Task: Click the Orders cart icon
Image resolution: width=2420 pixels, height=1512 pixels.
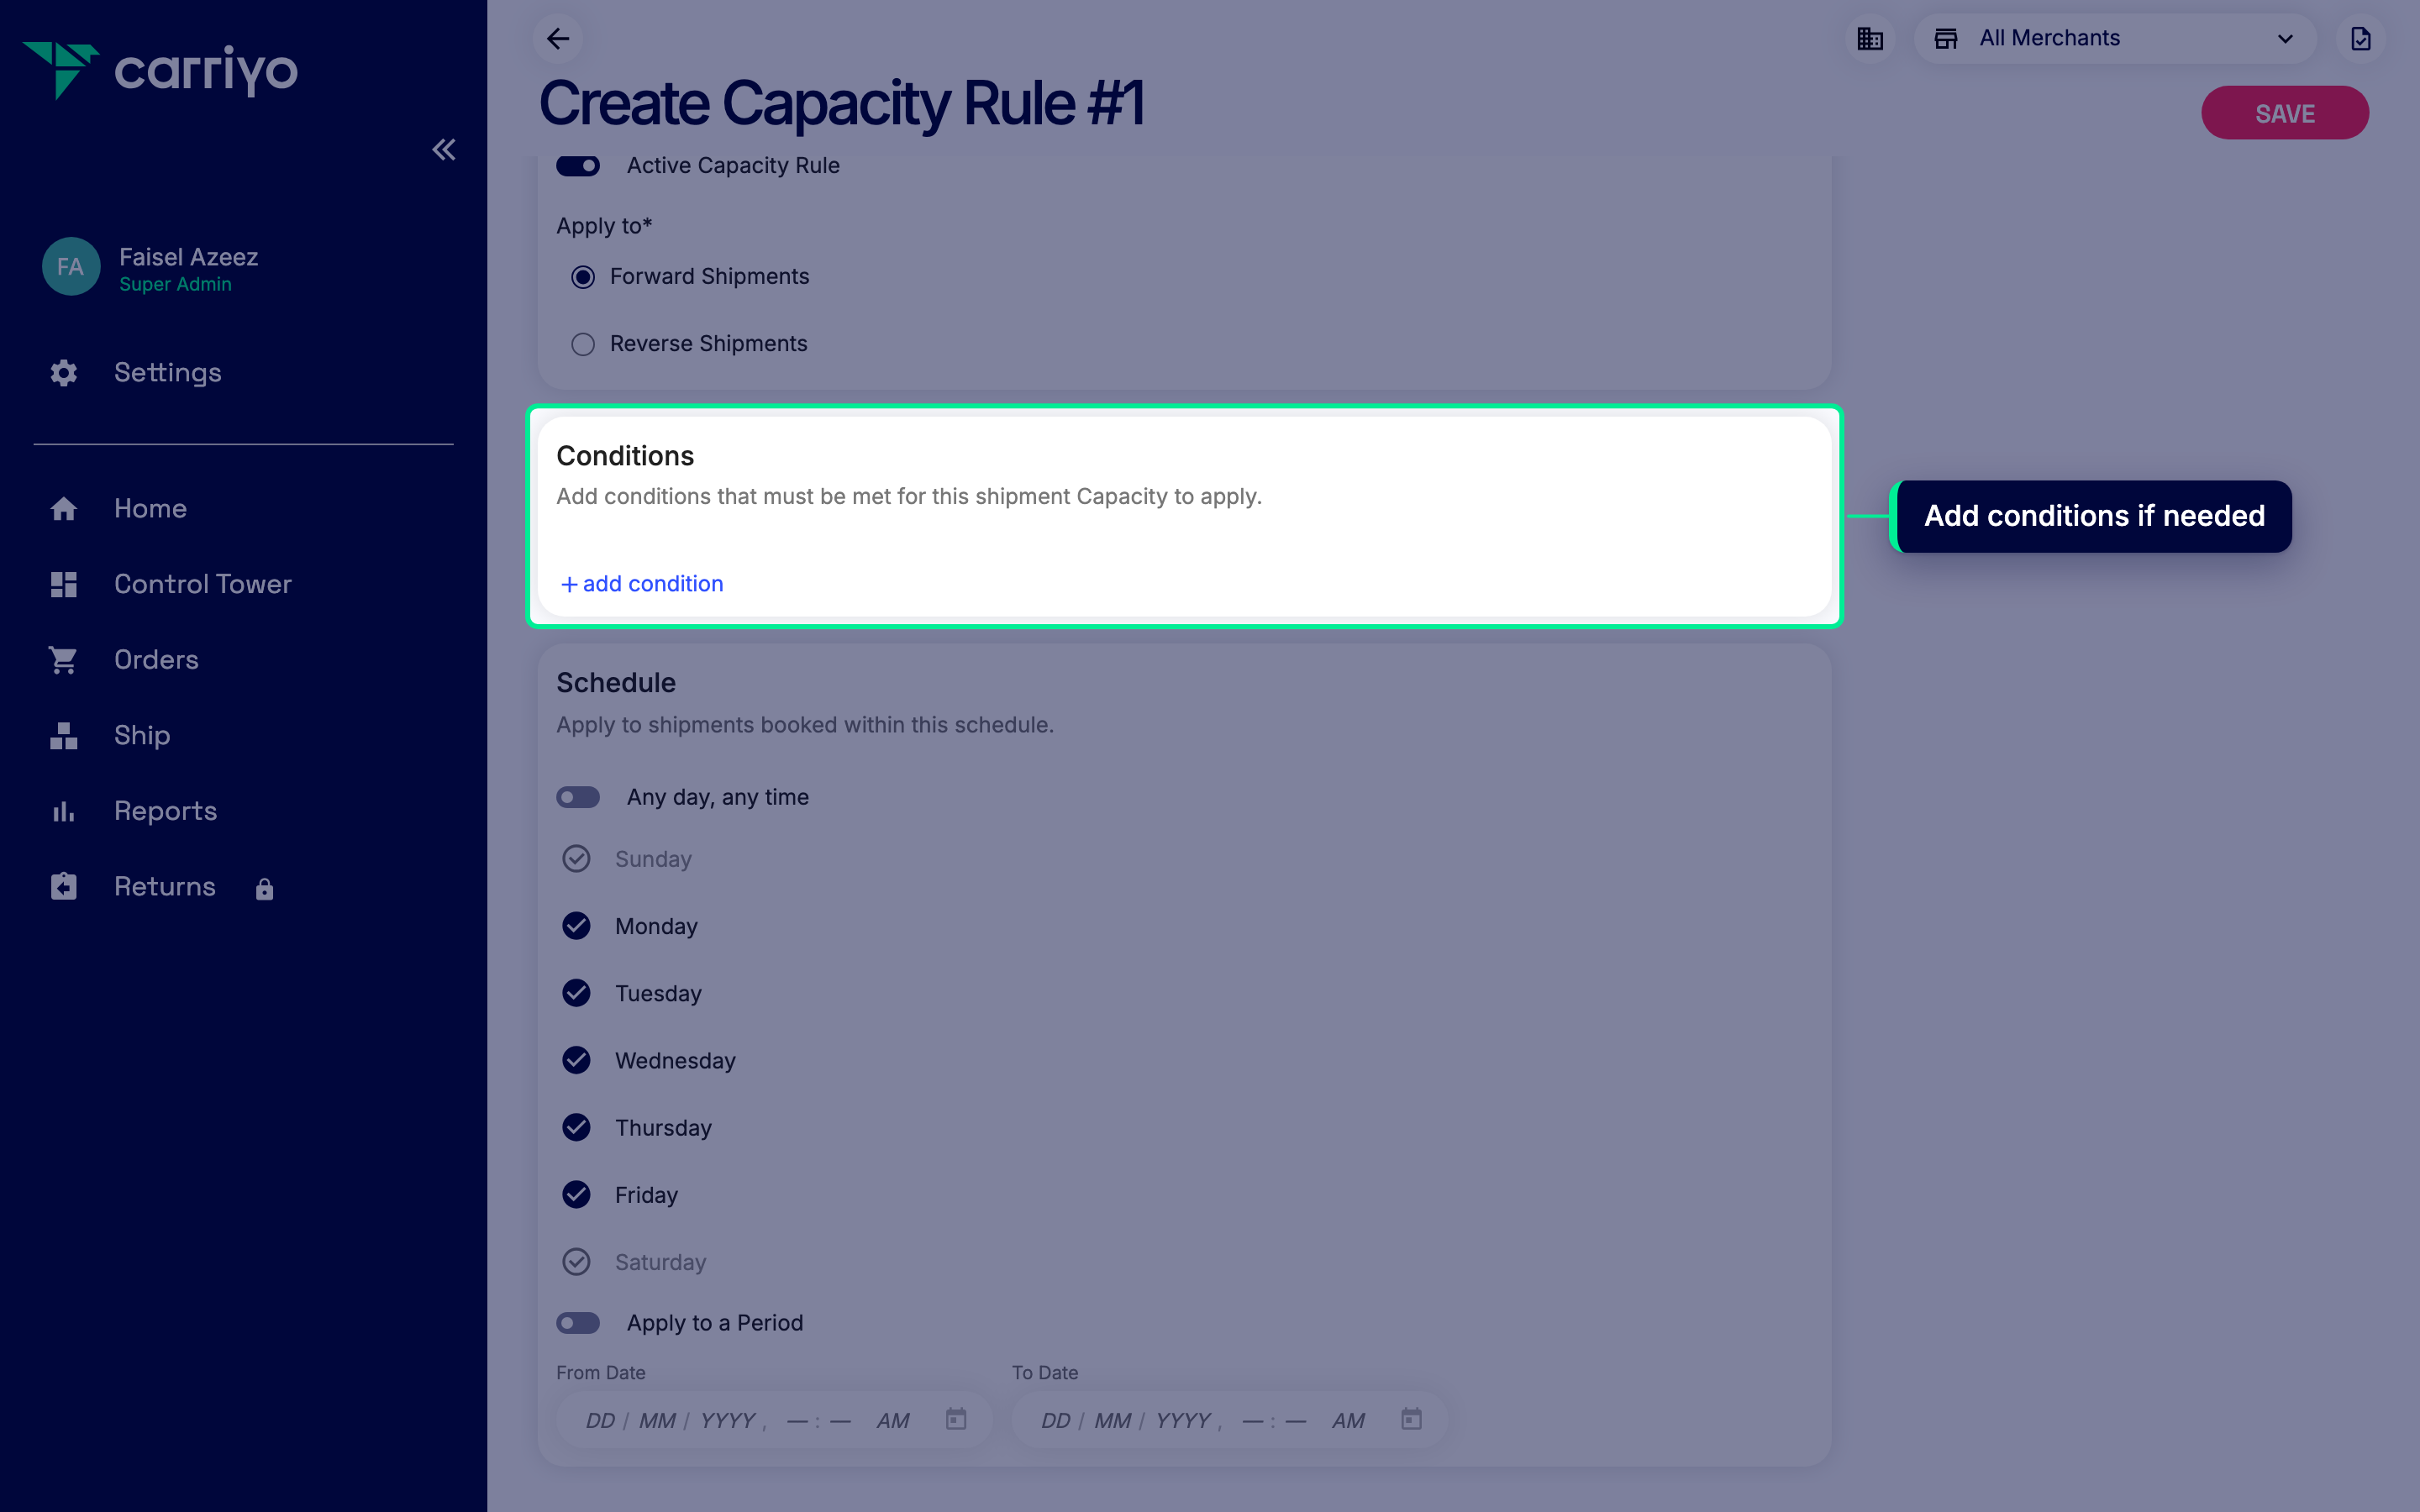Action: (x=64, y=660)
